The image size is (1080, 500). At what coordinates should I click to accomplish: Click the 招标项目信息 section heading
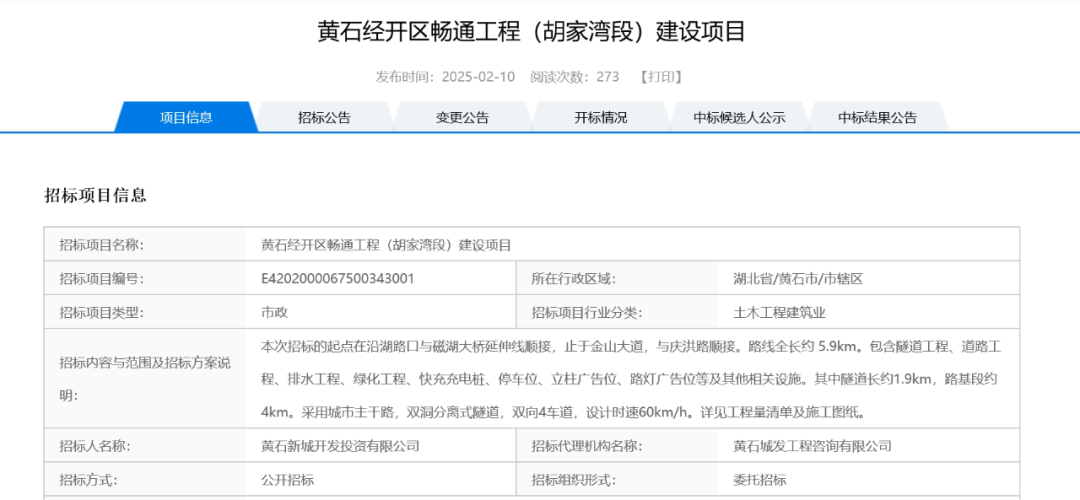(96, 195)
